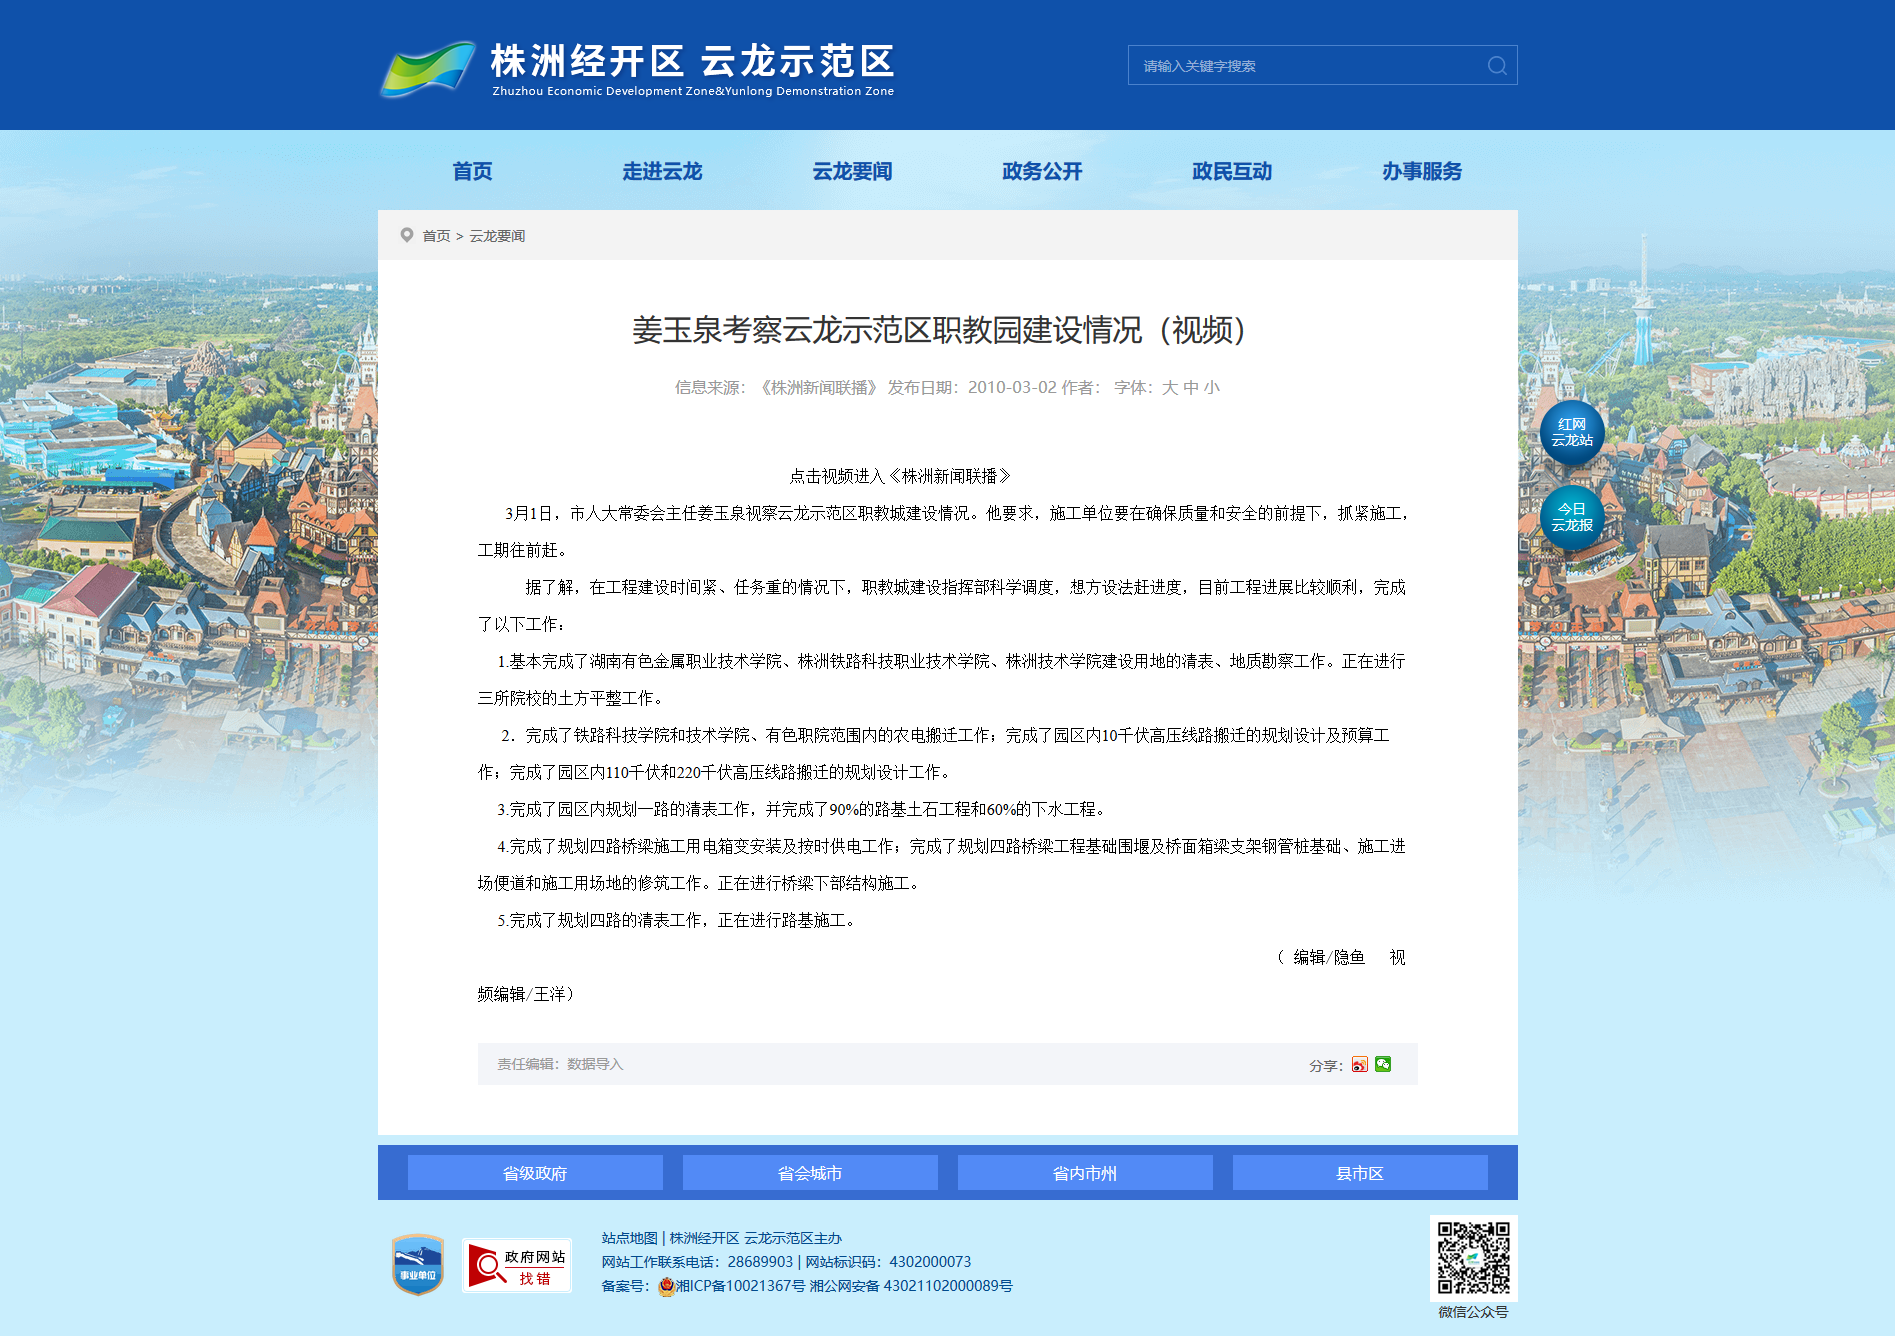Screen dimensions: 1895x1336
Task: Open the 站点地图 footer link
Action: click(x=629, y=1238)
